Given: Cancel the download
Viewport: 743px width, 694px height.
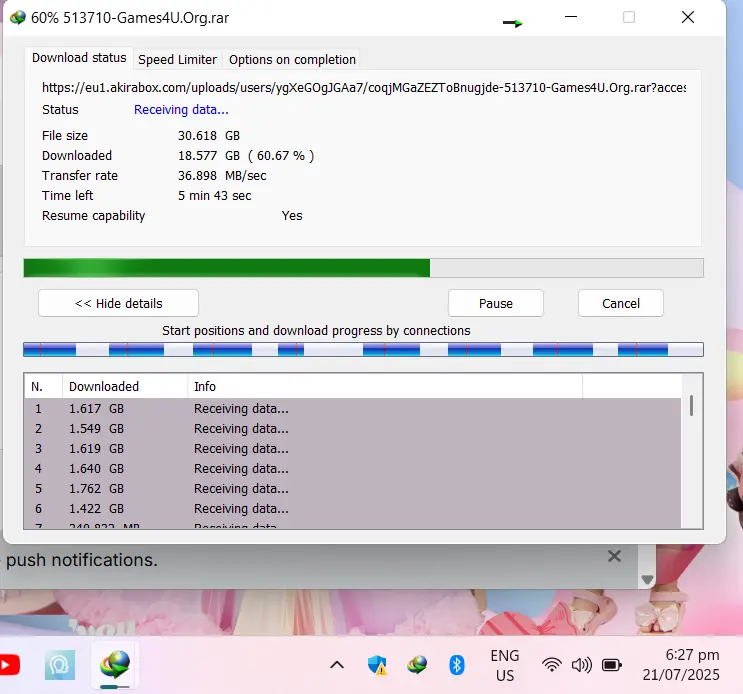Looking at the screenshot, I should [621, 303].
